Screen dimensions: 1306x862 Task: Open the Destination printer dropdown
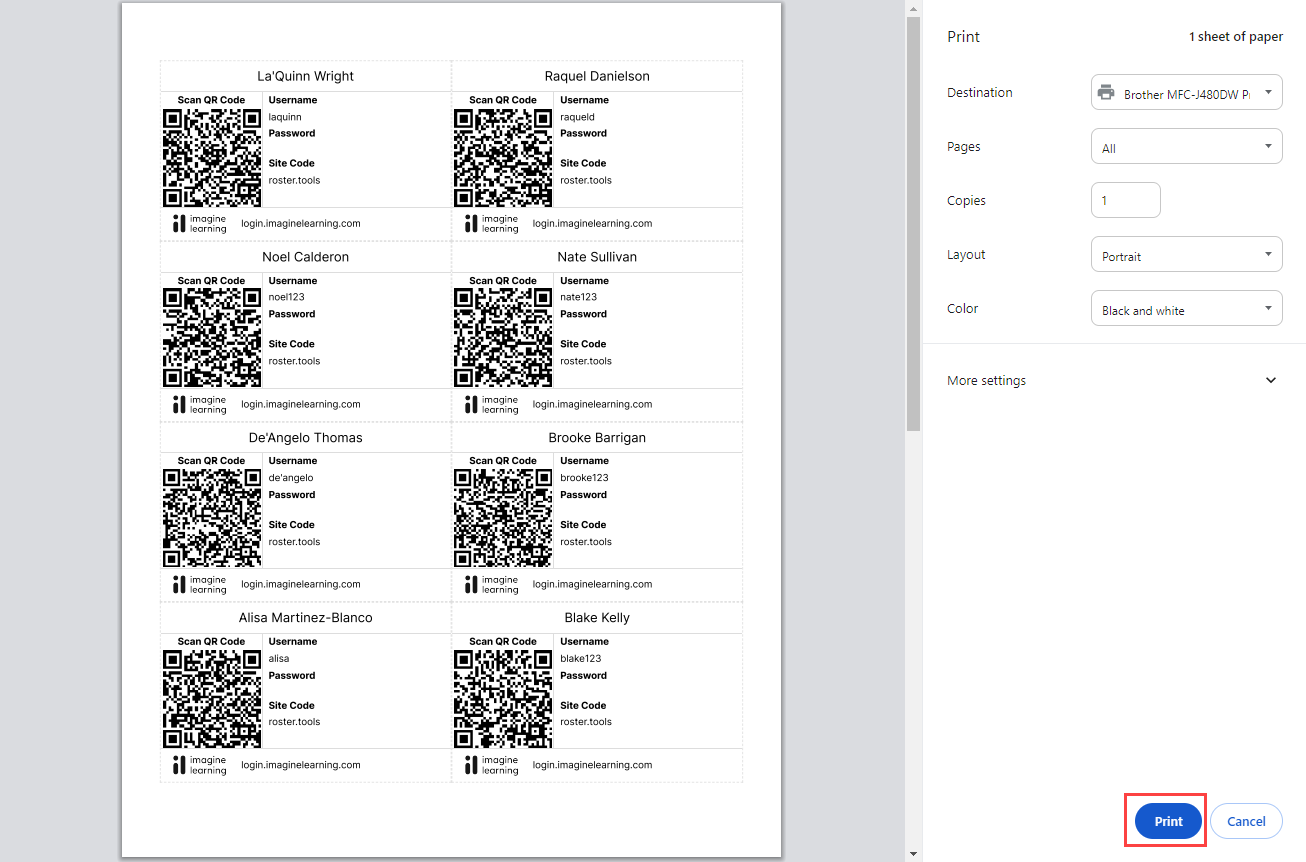tap(1186, 91)
